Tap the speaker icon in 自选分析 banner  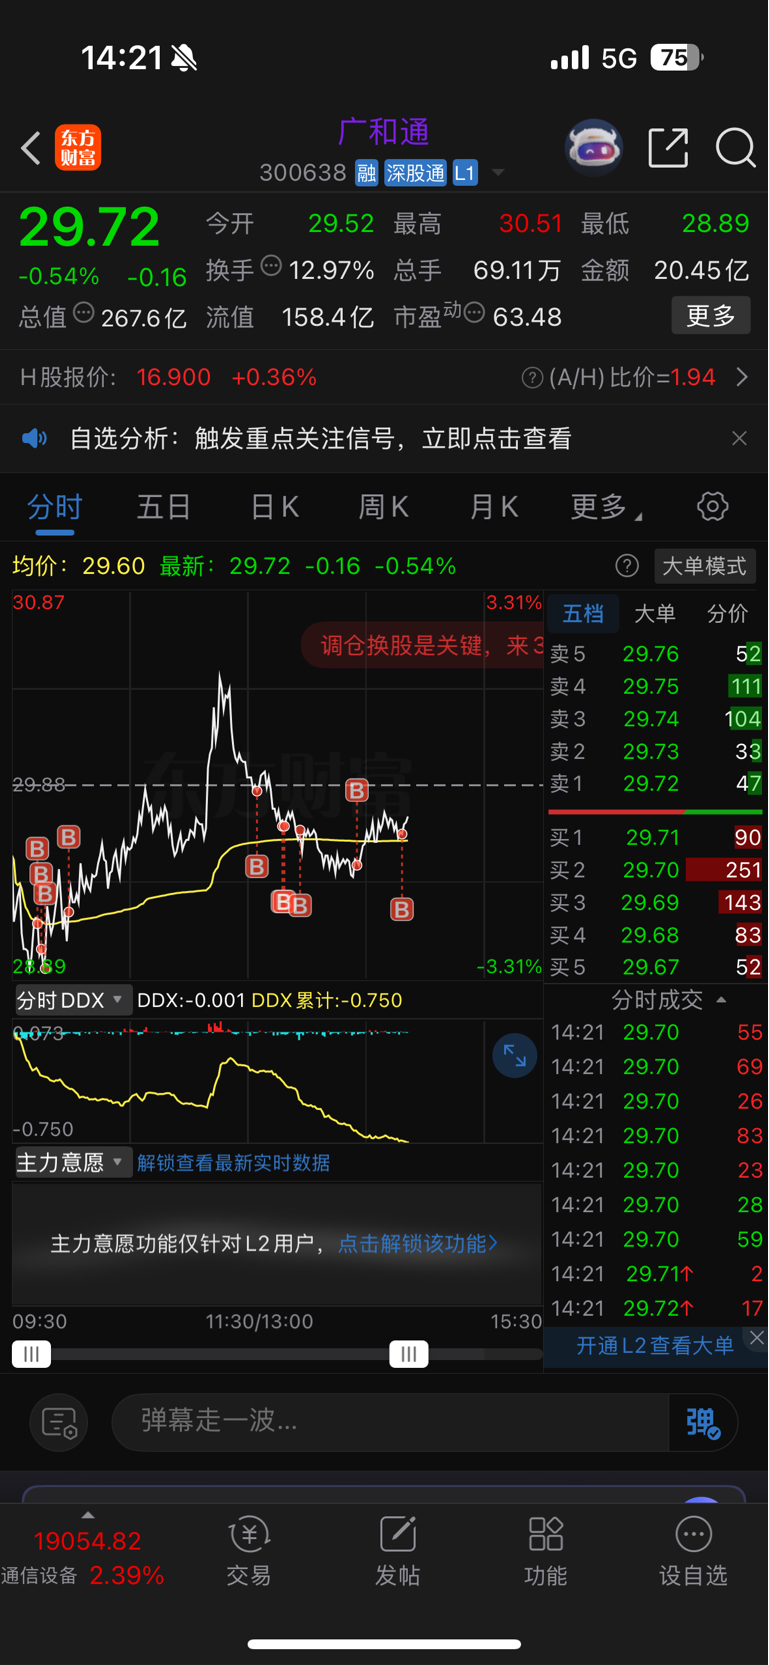pyautogui.click(x=35, y=438)
